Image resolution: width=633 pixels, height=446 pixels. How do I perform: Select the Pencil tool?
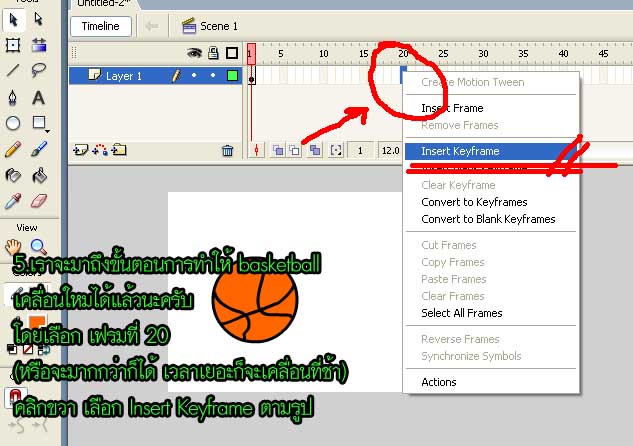click(x=13, y=149)
